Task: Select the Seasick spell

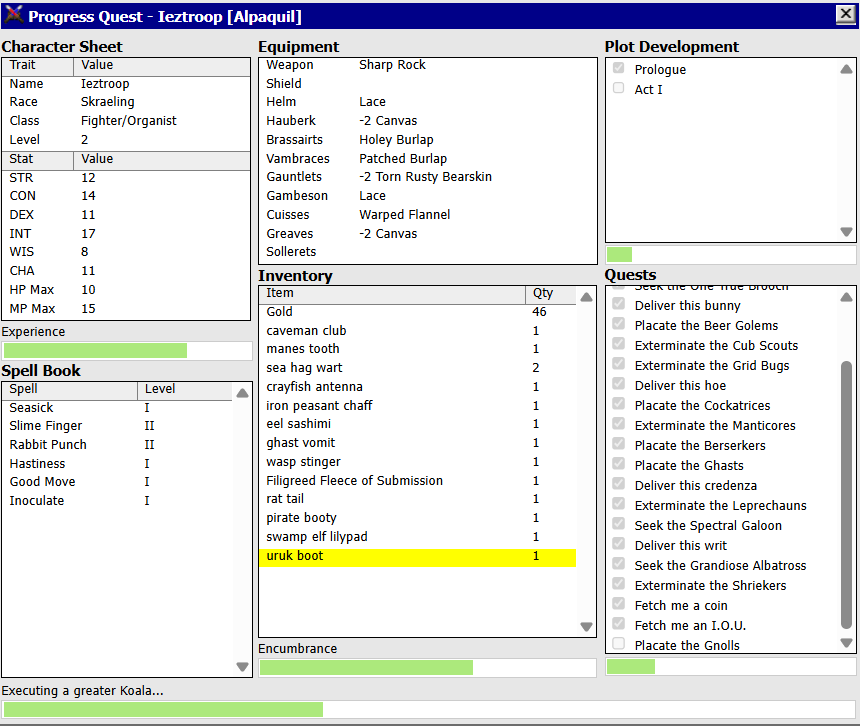Action: tap(117, 409)
